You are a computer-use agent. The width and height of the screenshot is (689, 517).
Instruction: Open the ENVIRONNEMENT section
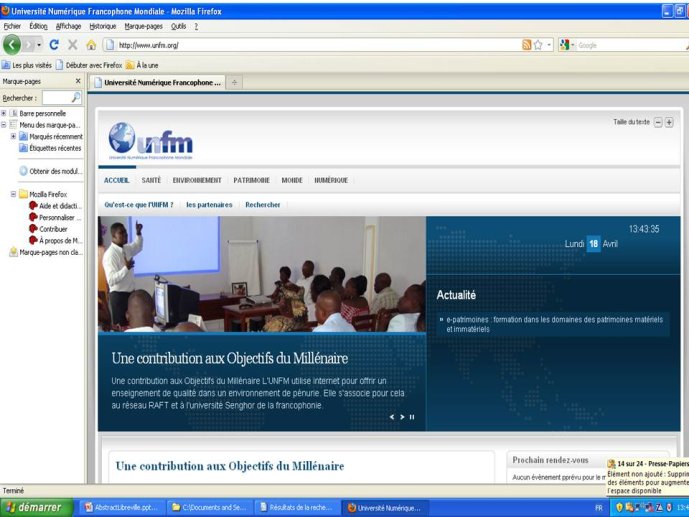197,180
